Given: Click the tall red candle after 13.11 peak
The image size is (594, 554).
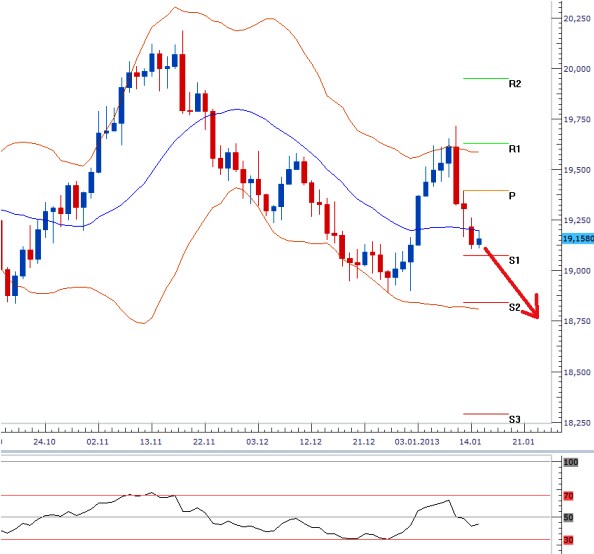Looking at the screenshot, I should (x=183, y=82).
